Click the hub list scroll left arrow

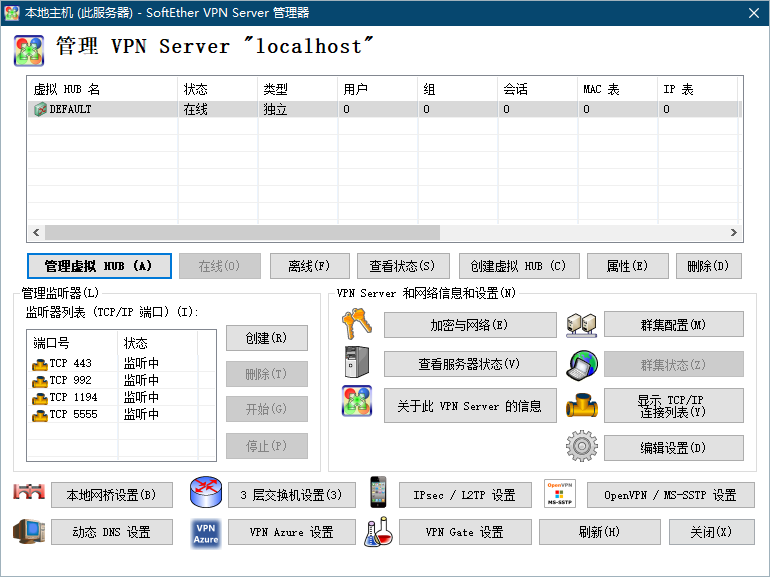point(36,232)
